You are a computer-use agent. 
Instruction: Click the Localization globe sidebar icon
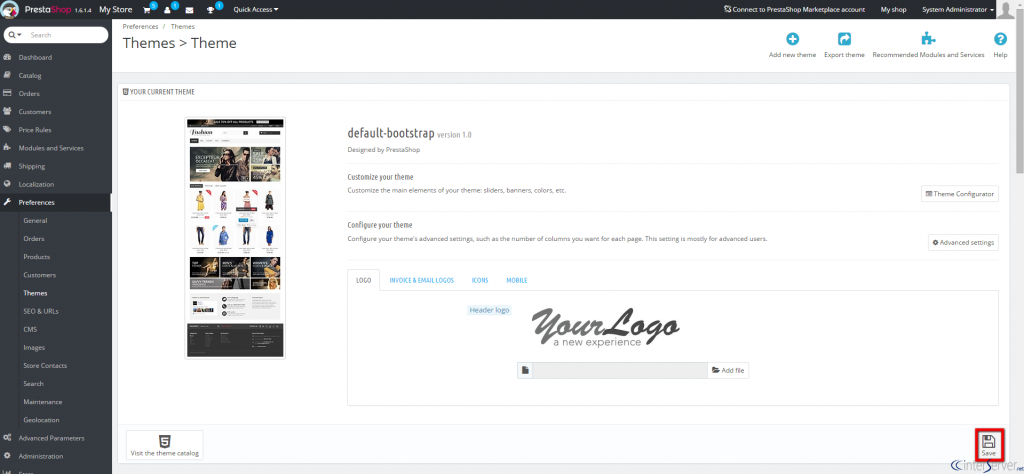7,184
